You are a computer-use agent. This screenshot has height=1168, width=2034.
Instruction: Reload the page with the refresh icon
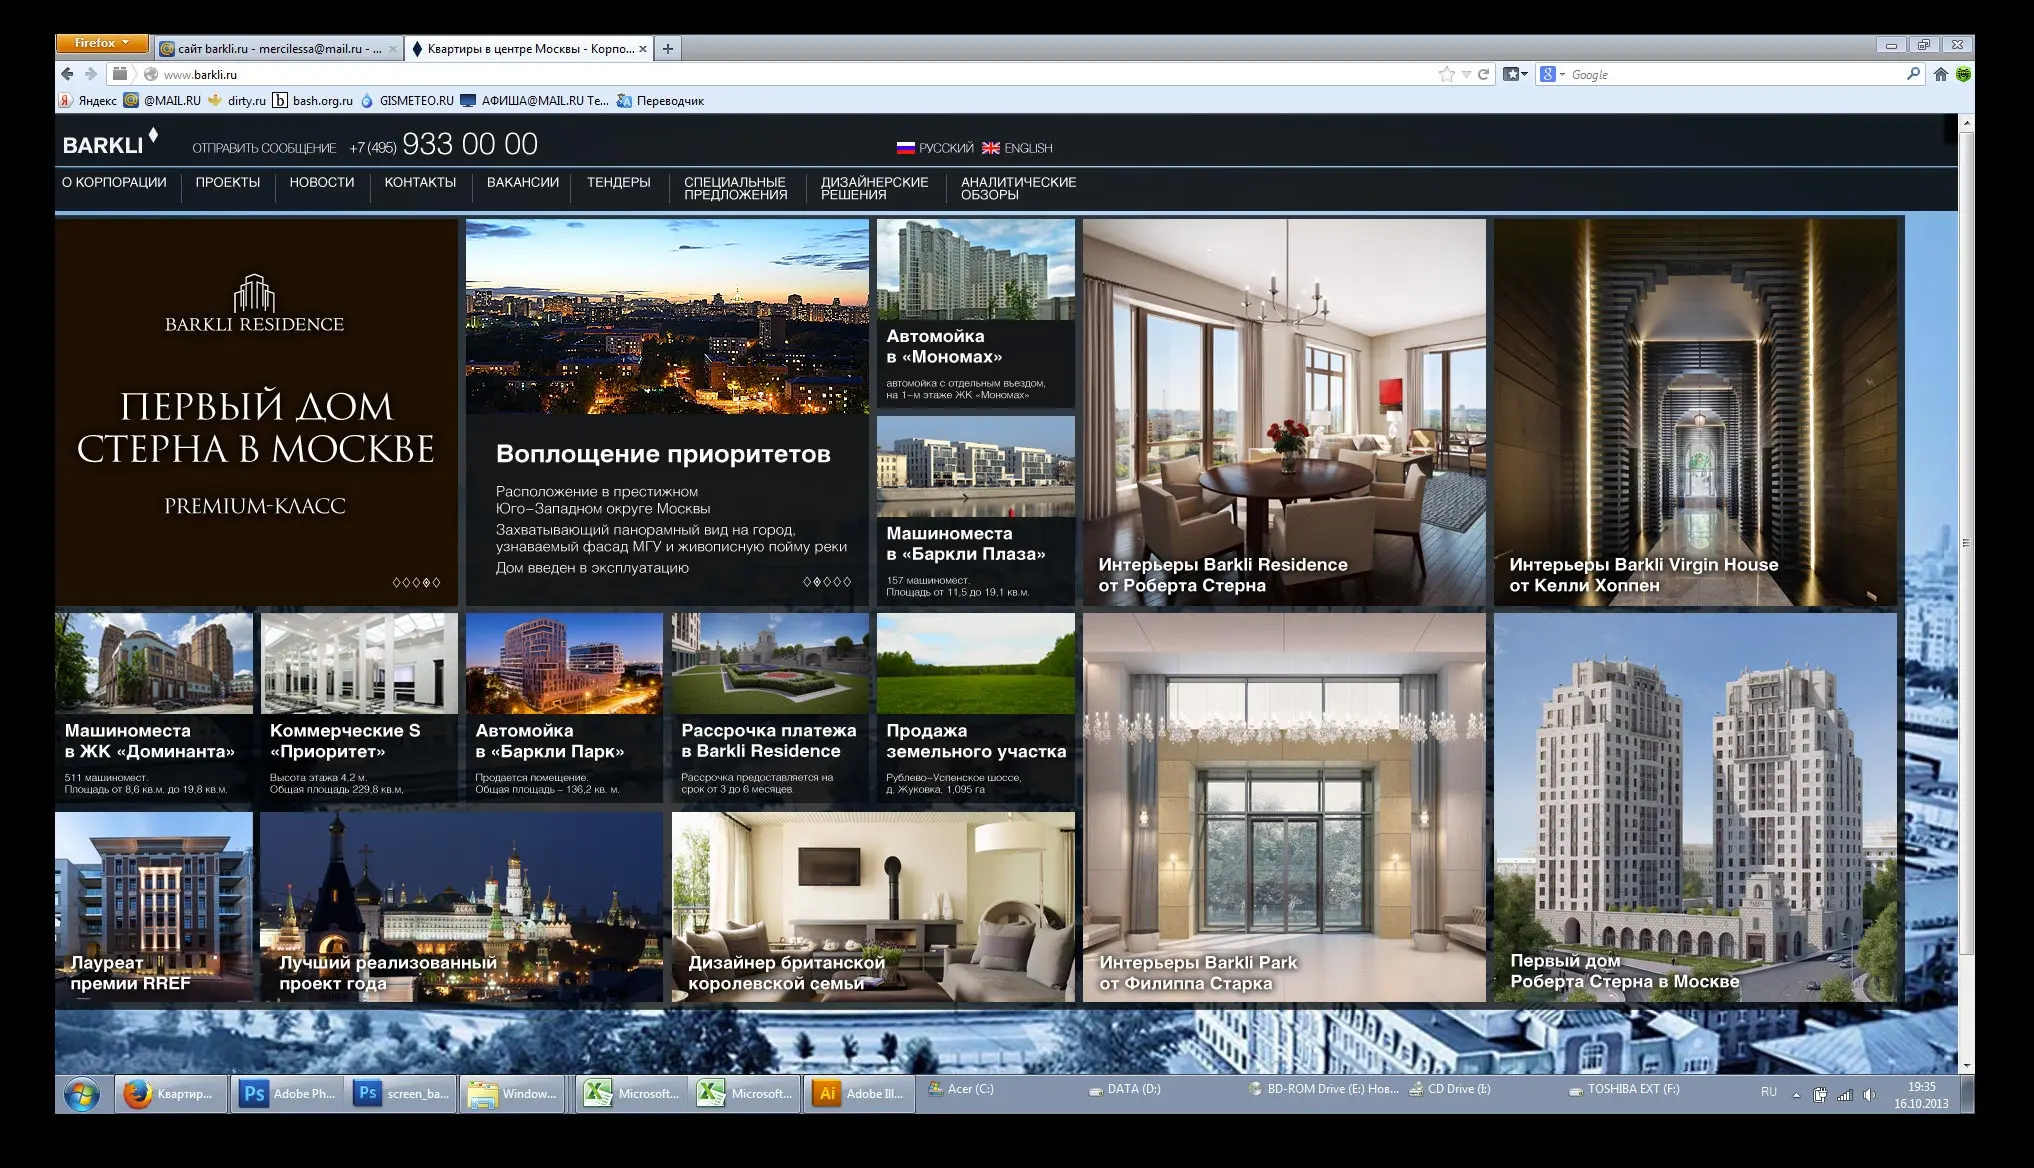click(x=1484, y=74)
